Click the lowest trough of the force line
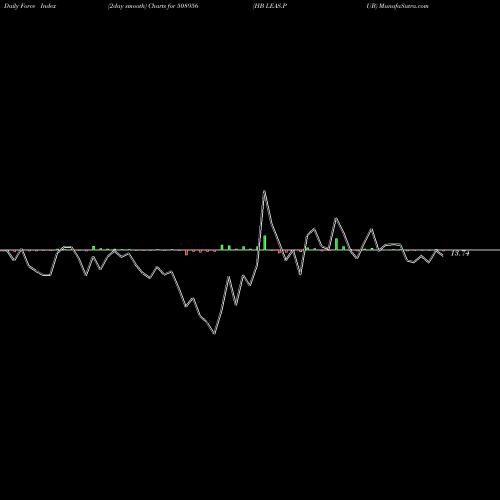The image size is (500, 500). tap(214, 333)
